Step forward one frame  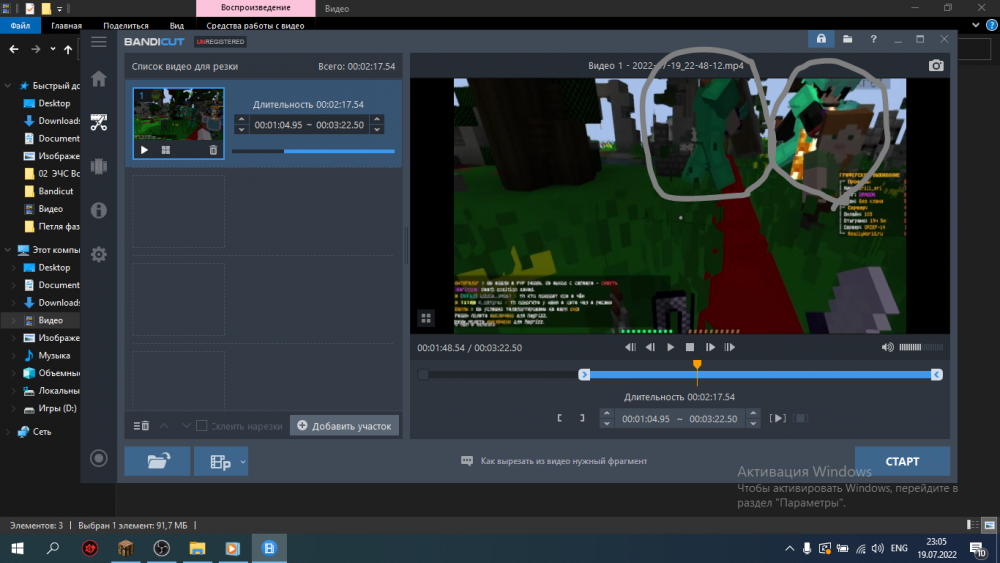click(x=710, y=347)
